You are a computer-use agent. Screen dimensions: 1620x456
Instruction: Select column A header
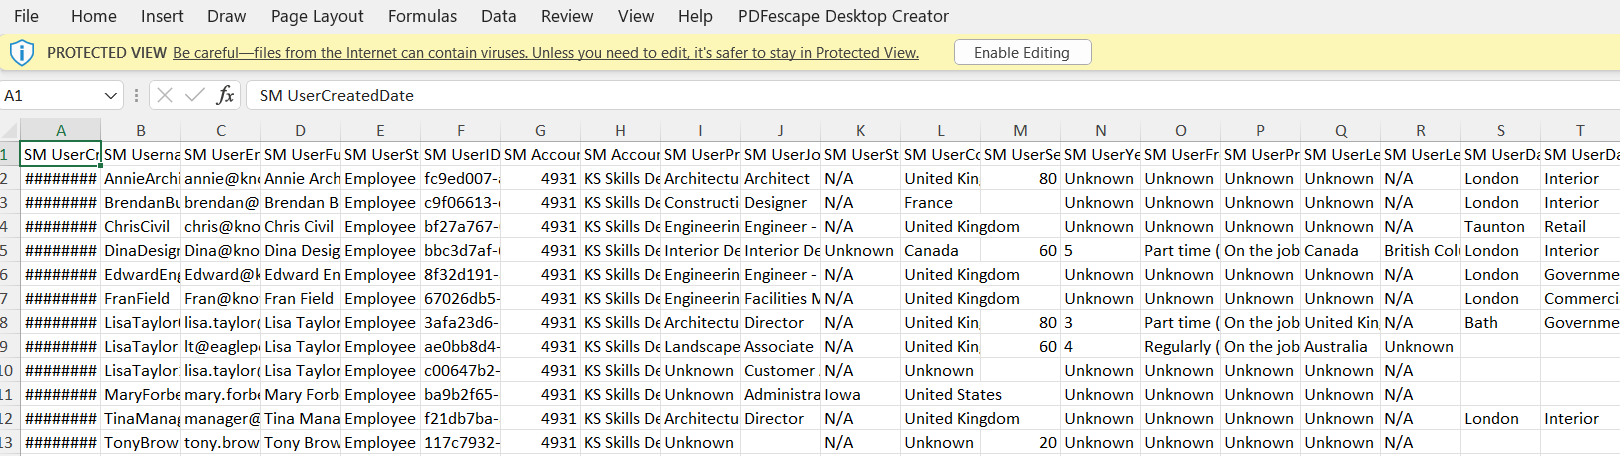point(61,131)
